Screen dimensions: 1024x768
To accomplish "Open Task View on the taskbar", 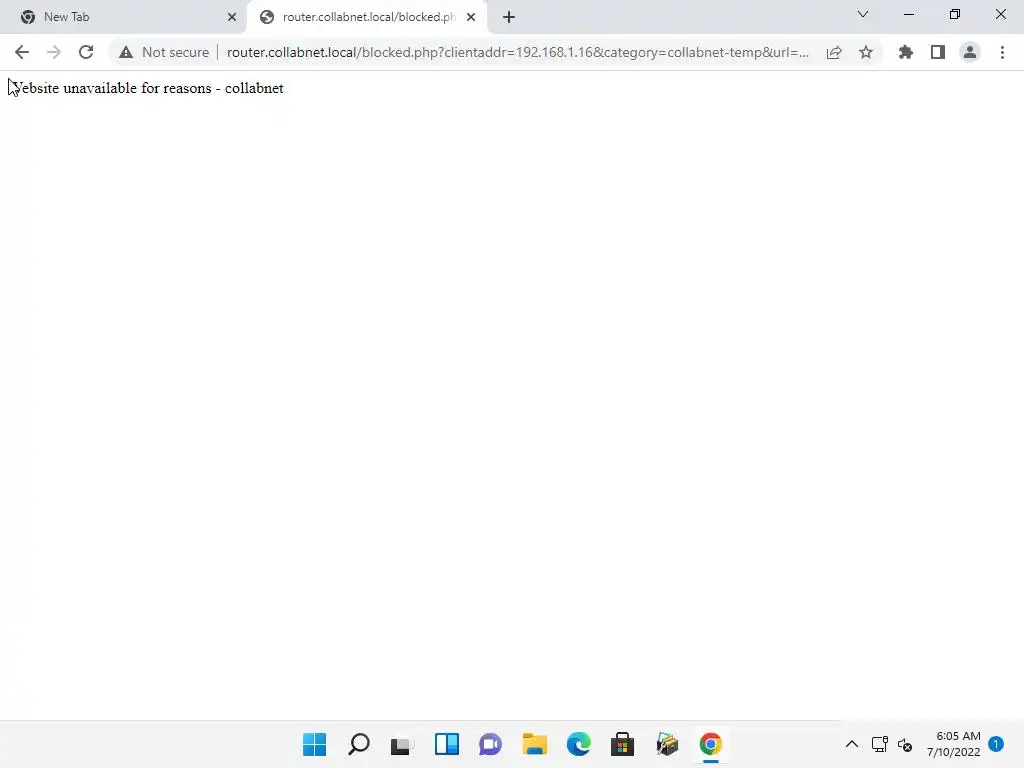I will pos(402,744).
